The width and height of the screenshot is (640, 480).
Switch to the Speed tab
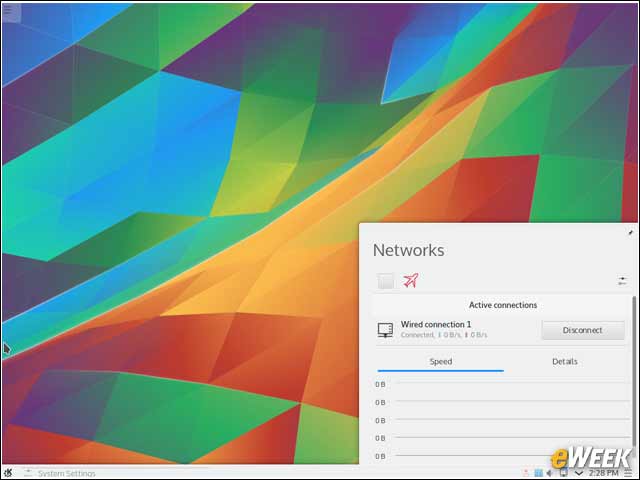click(x=440, y=362)
